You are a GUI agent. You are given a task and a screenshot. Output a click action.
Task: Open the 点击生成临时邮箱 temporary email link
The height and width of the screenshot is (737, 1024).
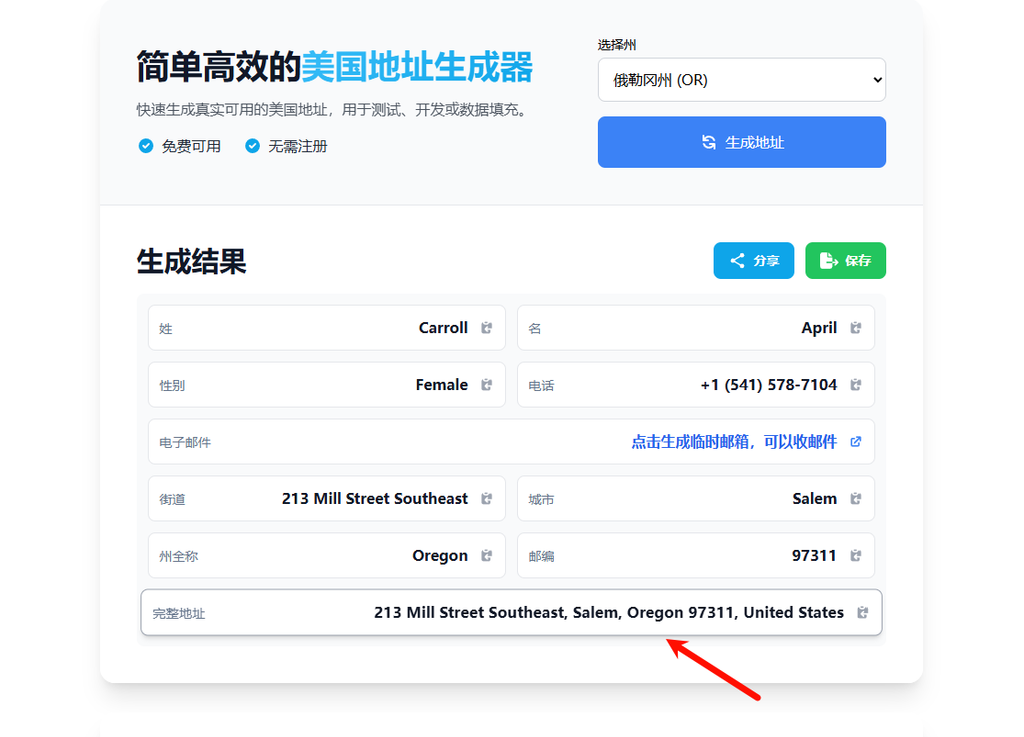click(734, 442)
